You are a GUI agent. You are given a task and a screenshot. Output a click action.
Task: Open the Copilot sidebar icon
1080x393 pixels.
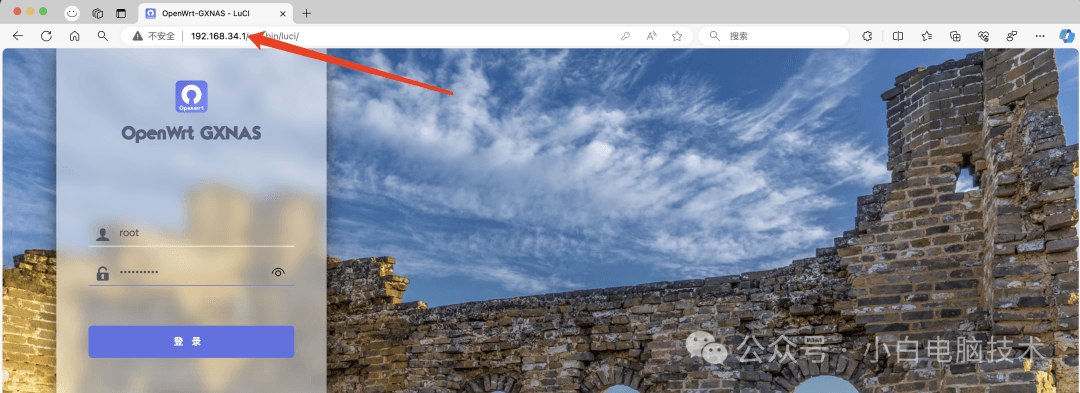pyautogui.click(x=1067, y=36)
